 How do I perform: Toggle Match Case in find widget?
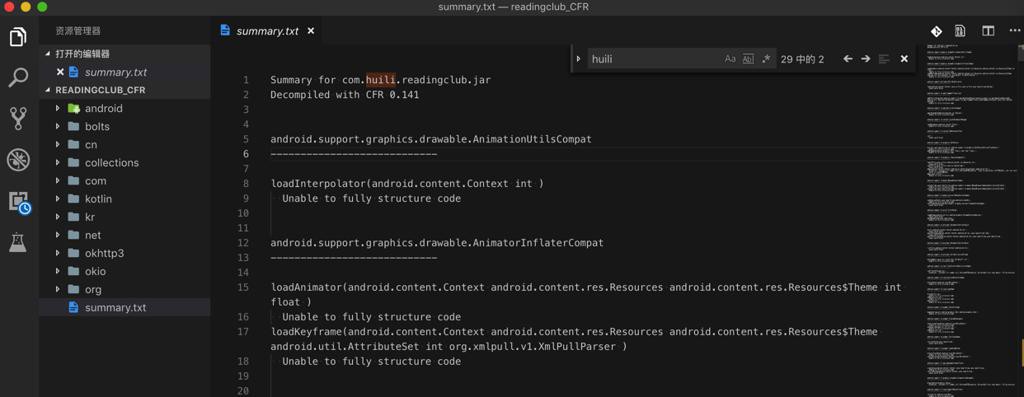[x=730, y=59]
